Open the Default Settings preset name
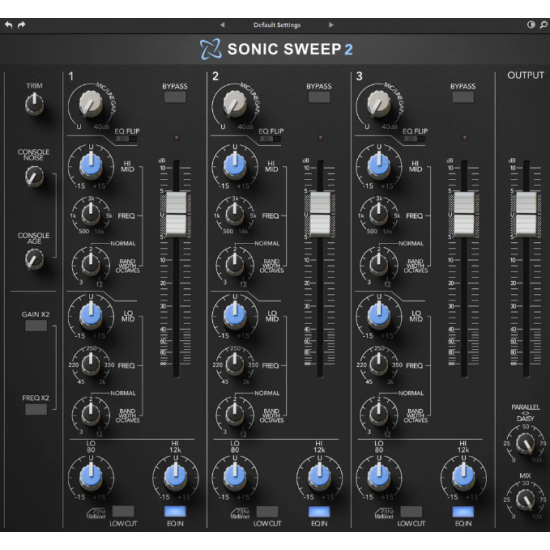This screenshot has width=550, height=550. [277, 25]
